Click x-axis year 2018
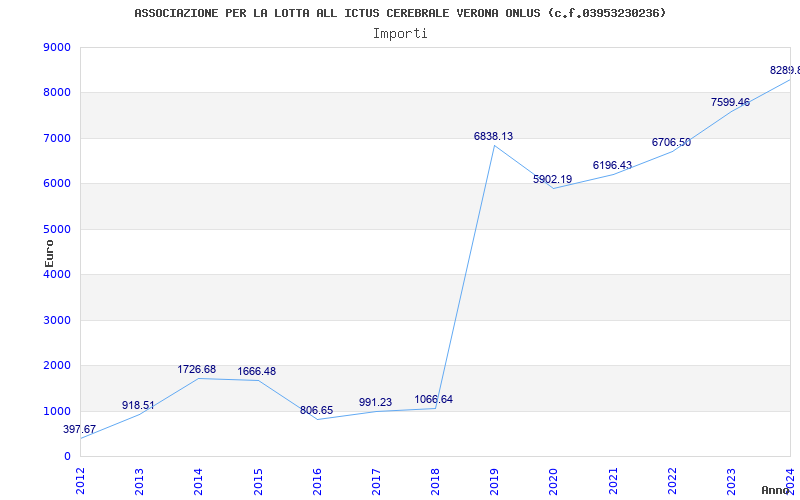800x500 pixels. (435, 481)
